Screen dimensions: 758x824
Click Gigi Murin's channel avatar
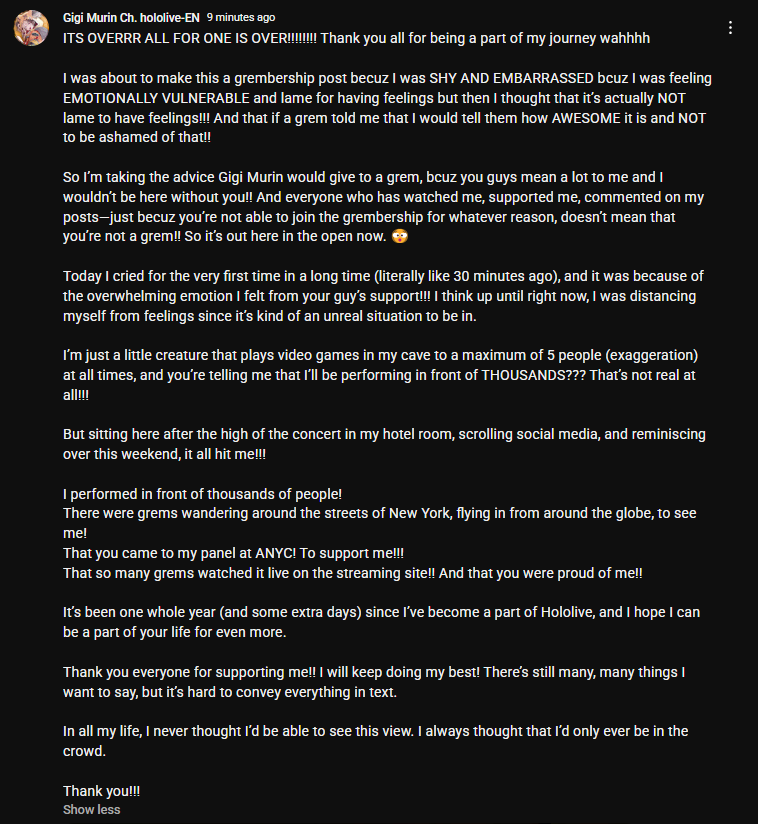coord(32,28)
